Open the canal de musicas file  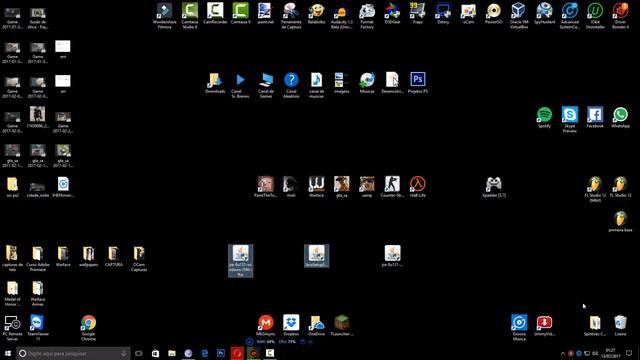(x=316, y=85)
